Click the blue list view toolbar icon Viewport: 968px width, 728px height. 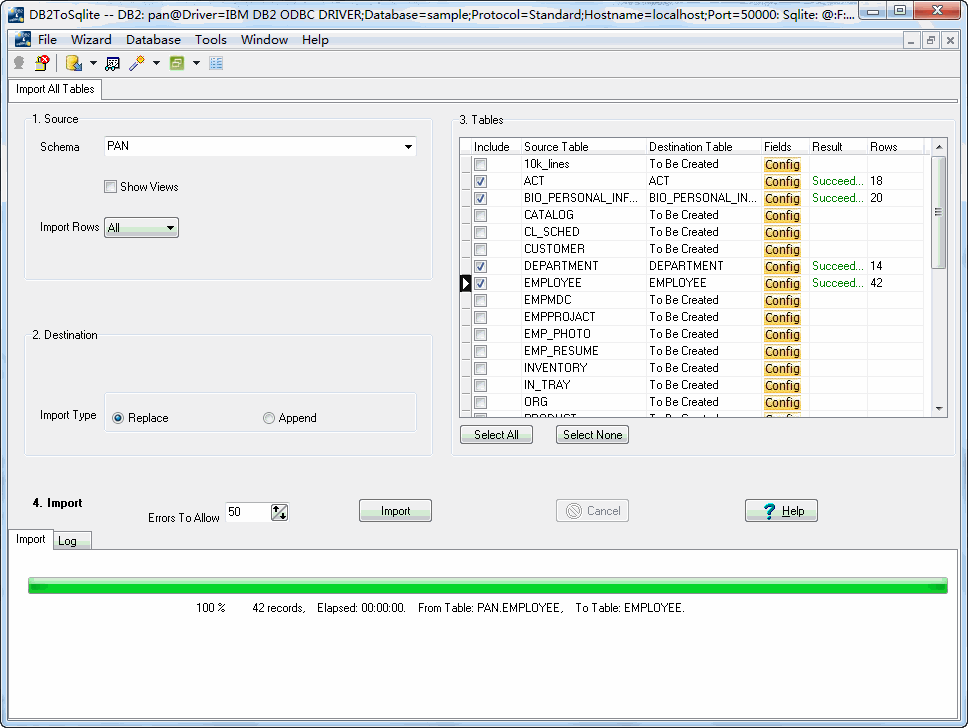[x=216, y=63]
